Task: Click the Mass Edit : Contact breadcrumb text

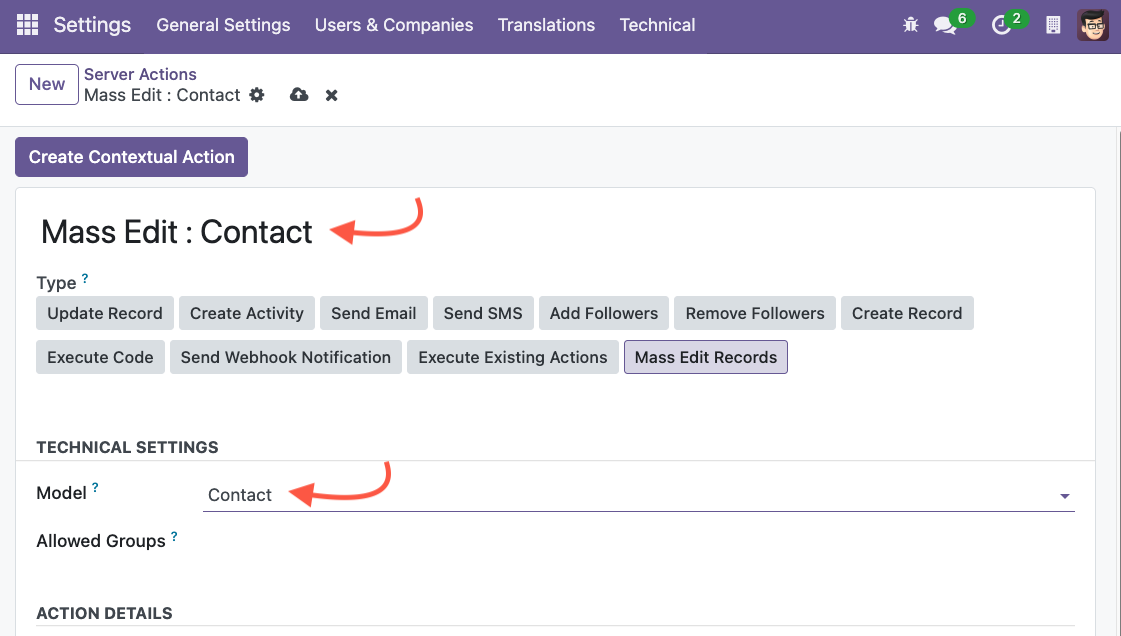Action: click(x=162, y=95)
